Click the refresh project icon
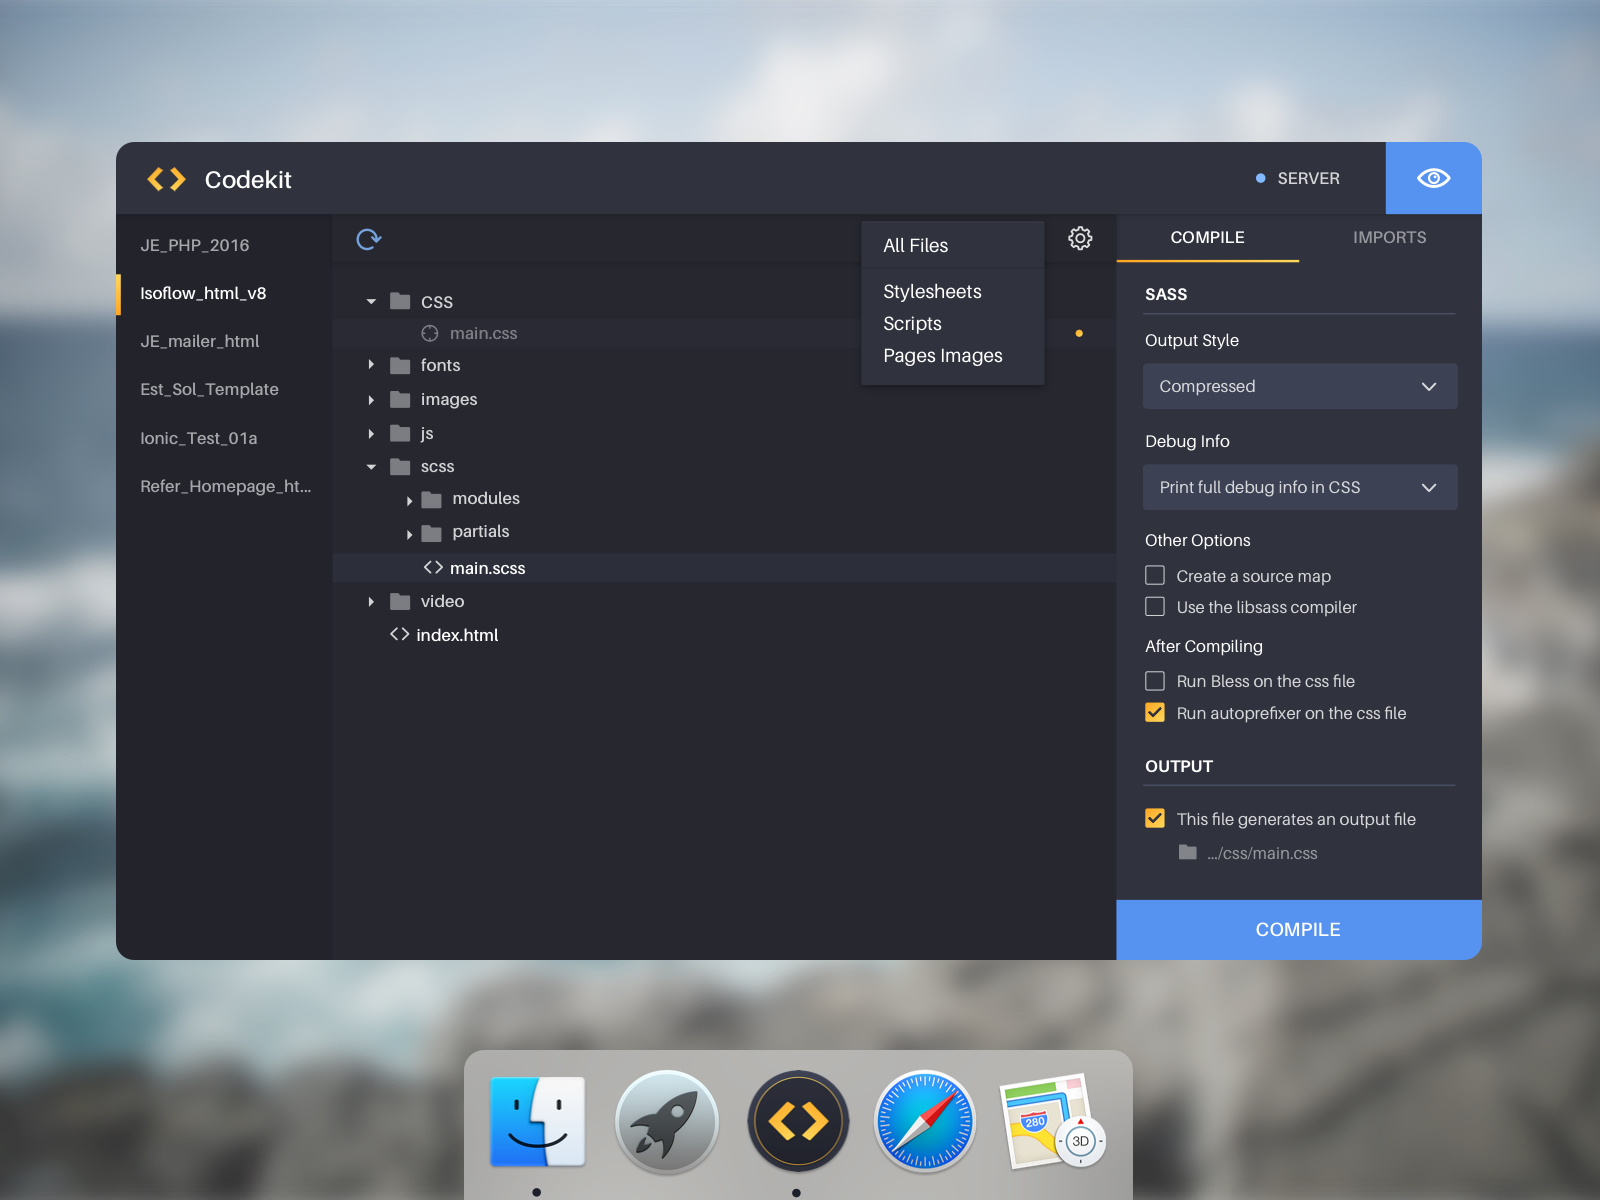This screenshot has width=1600, height=1200. tap(369, 239)
